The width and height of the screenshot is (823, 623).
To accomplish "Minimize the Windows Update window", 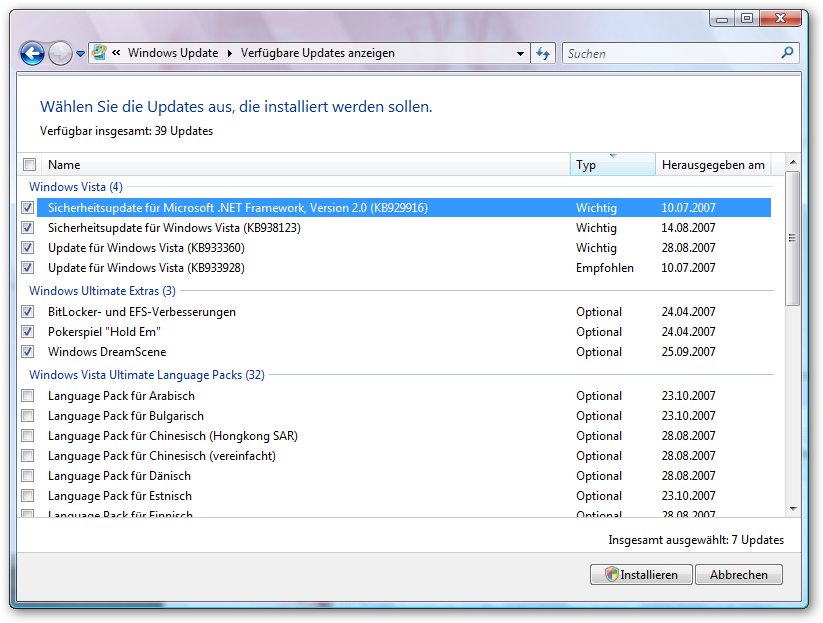I will coord(722,19).
